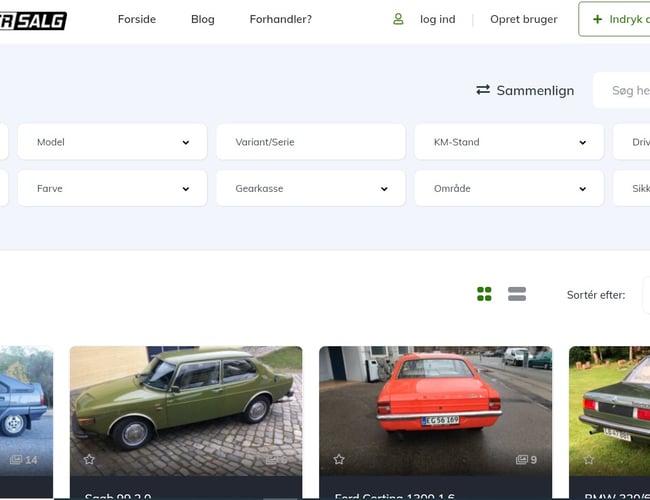Screen dimensions: 650x500
Task: Click the Sammenlign compare button
Action: click(x=525, y=90)
